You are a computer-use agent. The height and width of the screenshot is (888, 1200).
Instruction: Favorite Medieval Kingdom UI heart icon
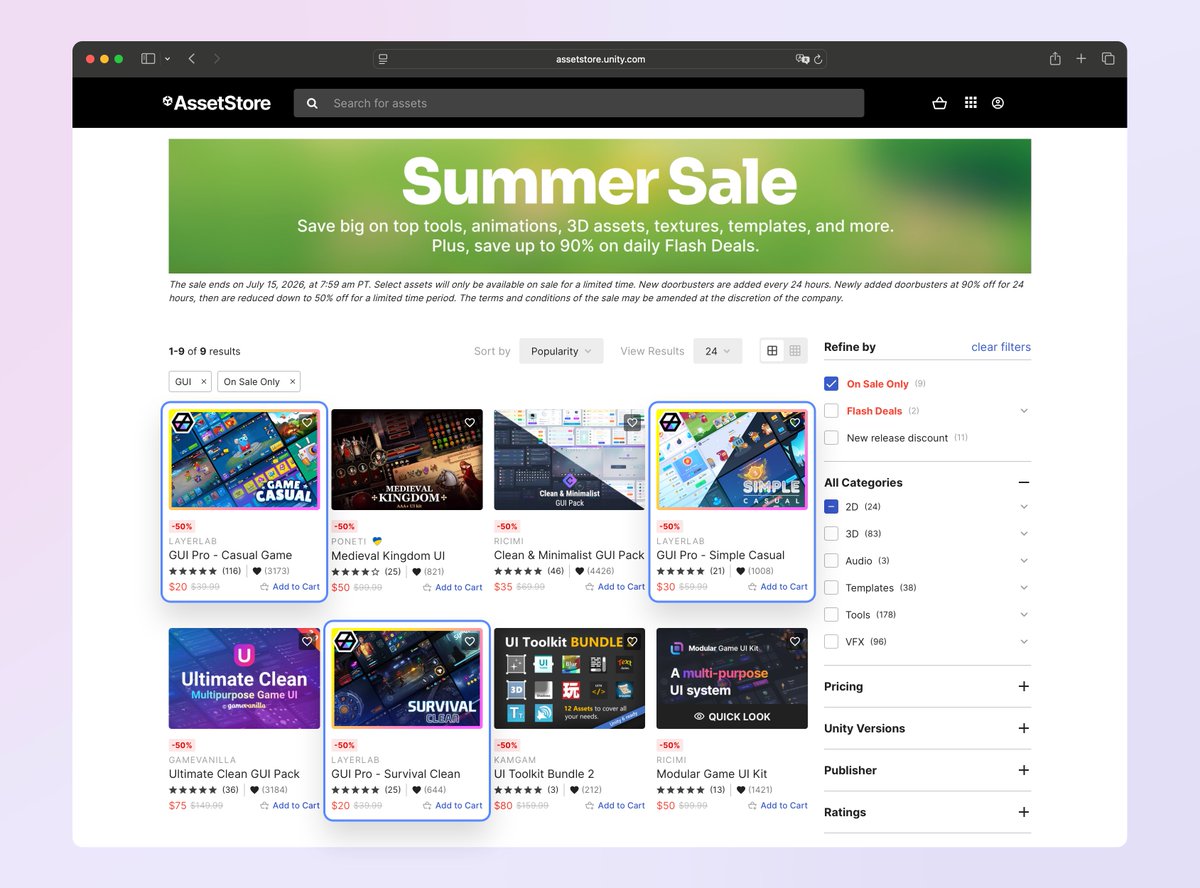(x=470, y=423)
